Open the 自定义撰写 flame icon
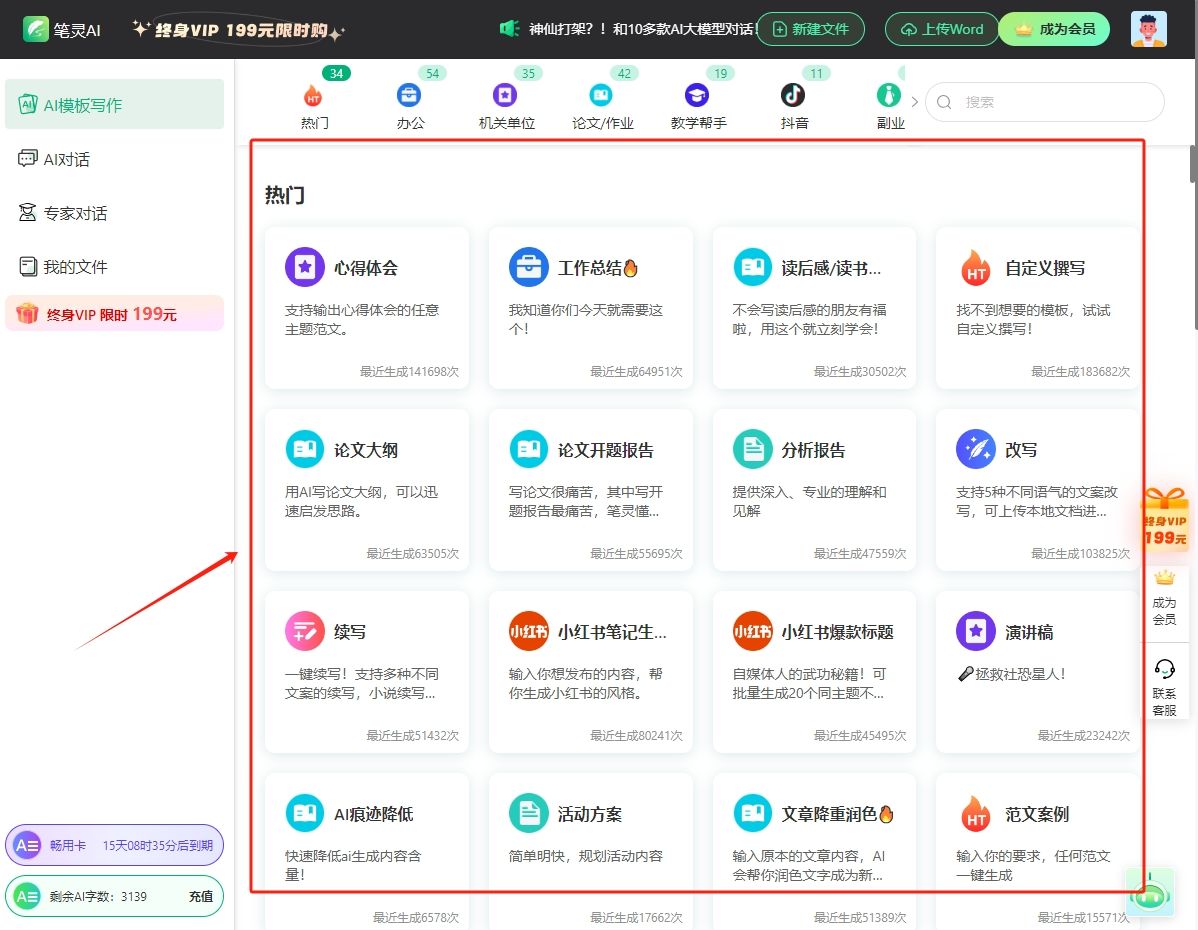Screen dimensions: 1198x930 (976, 268)
